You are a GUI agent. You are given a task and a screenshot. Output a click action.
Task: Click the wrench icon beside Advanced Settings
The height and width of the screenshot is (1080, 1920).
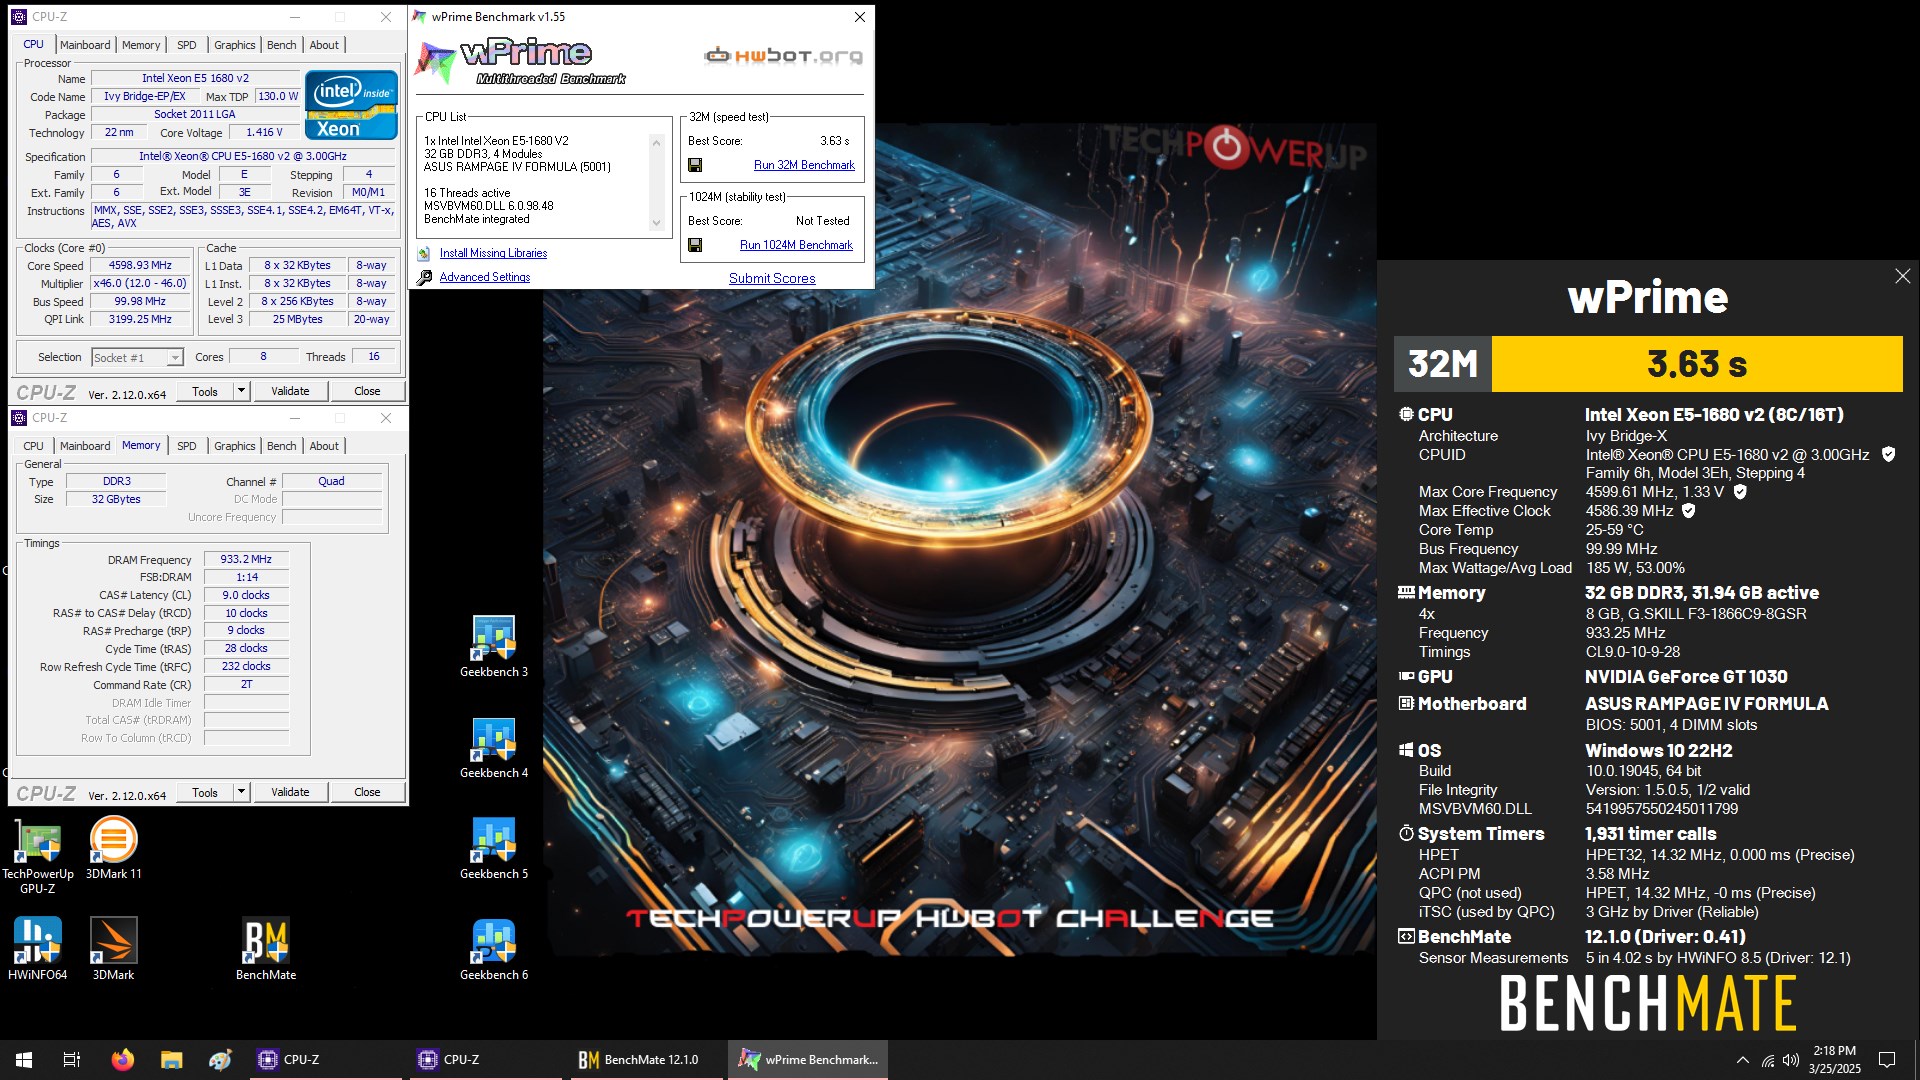click(424, 277)
